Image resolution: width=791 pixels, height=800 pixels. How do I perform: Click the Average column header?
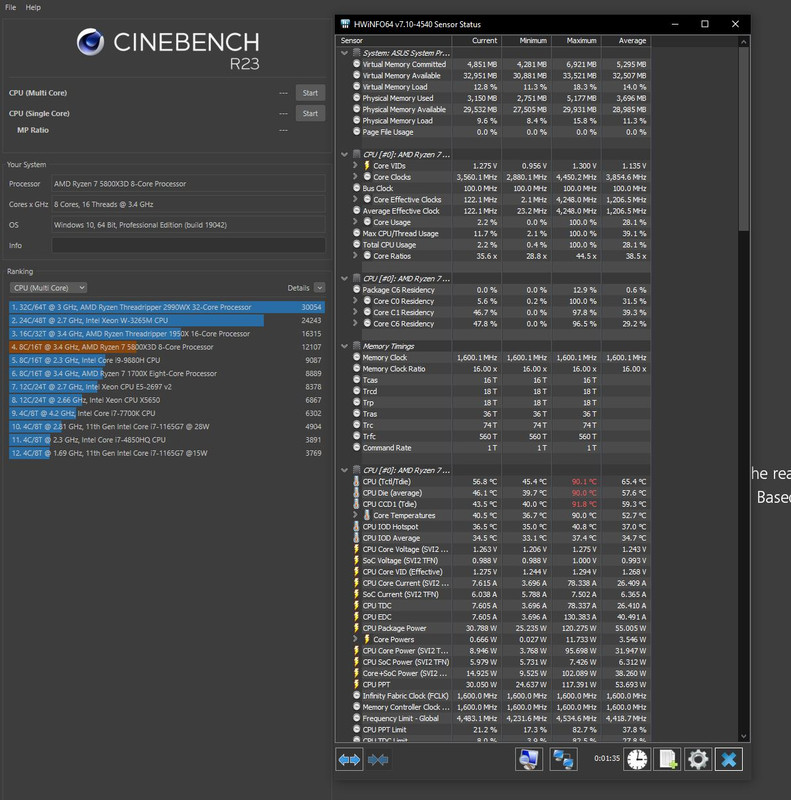(626, 41)
